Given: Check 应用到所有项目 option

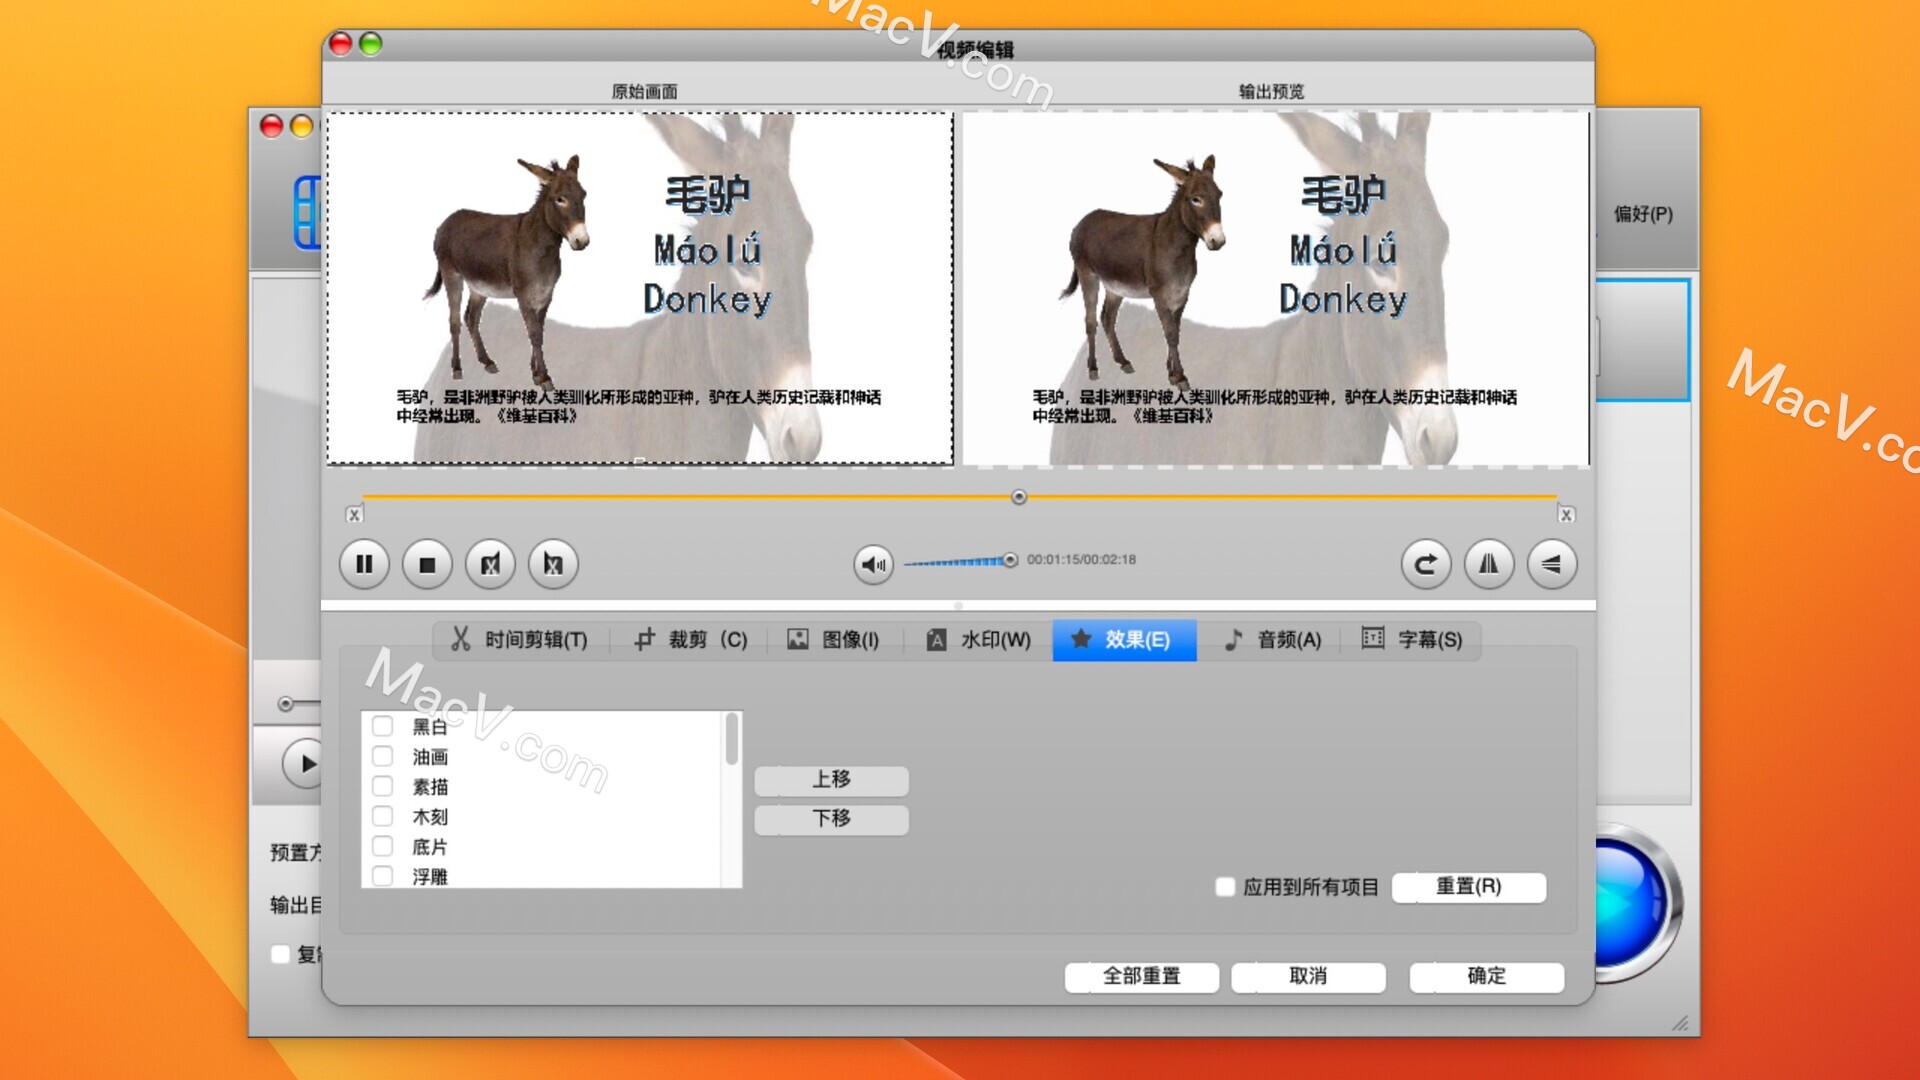Looking at the screenshot, I should [x=1225, y=887].
